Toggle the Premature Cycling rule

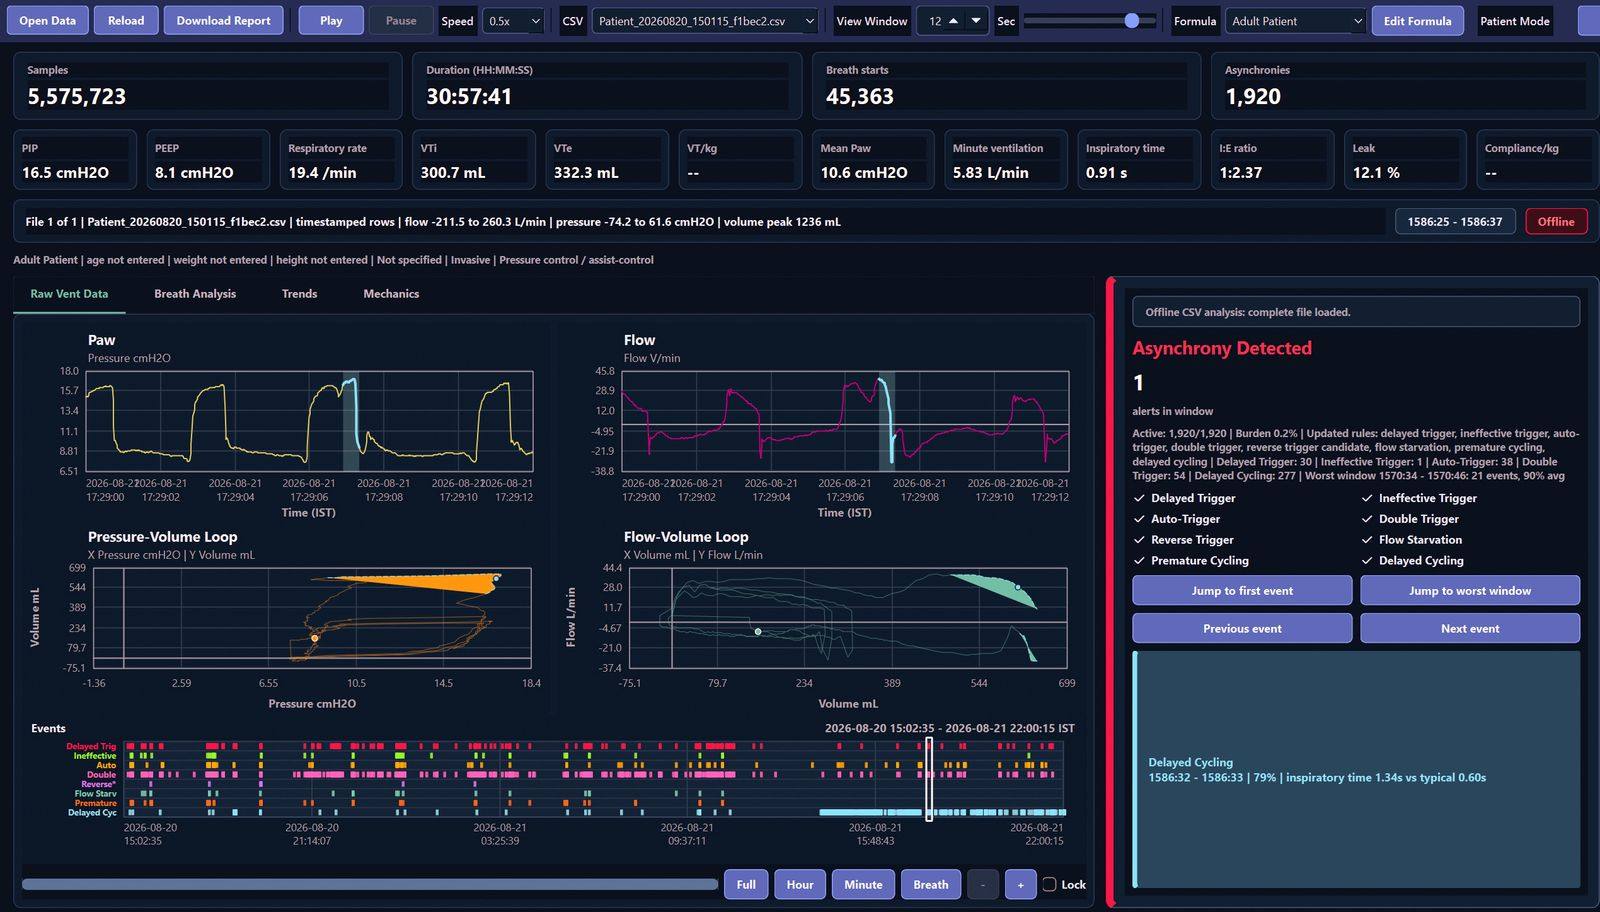(x=1191, y=561)
